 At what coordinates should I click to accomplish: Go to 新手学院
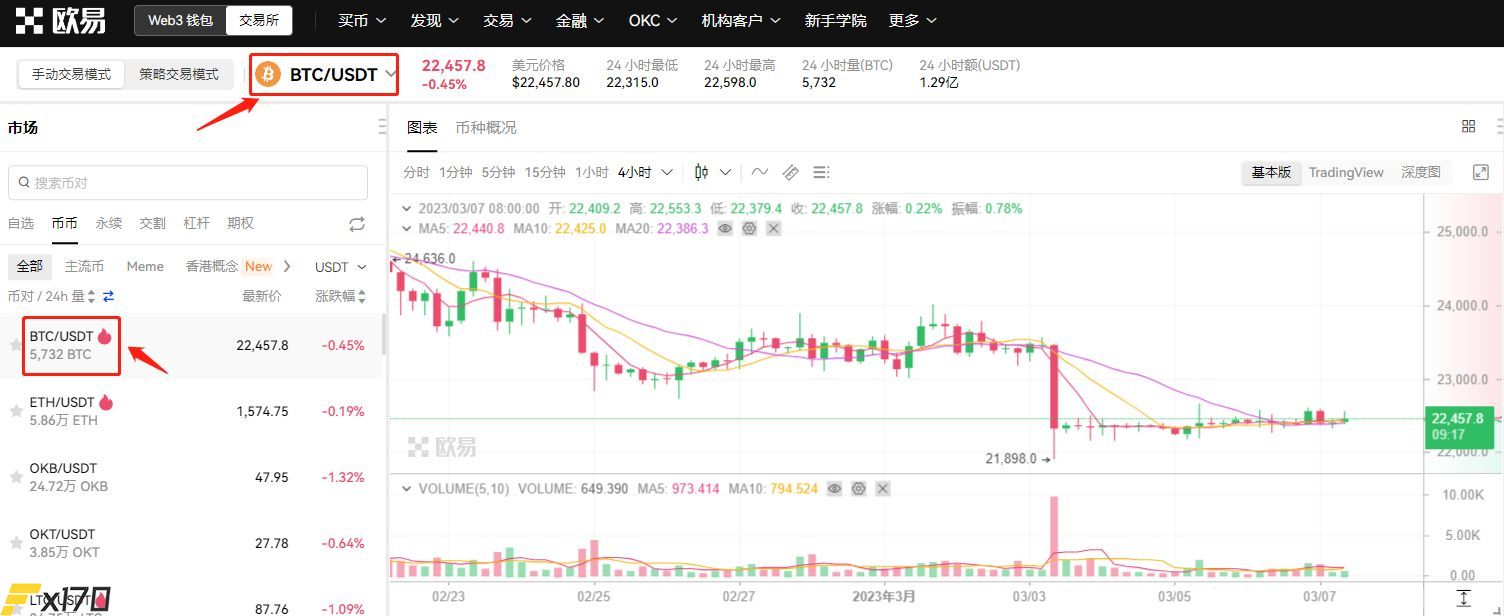835,20
